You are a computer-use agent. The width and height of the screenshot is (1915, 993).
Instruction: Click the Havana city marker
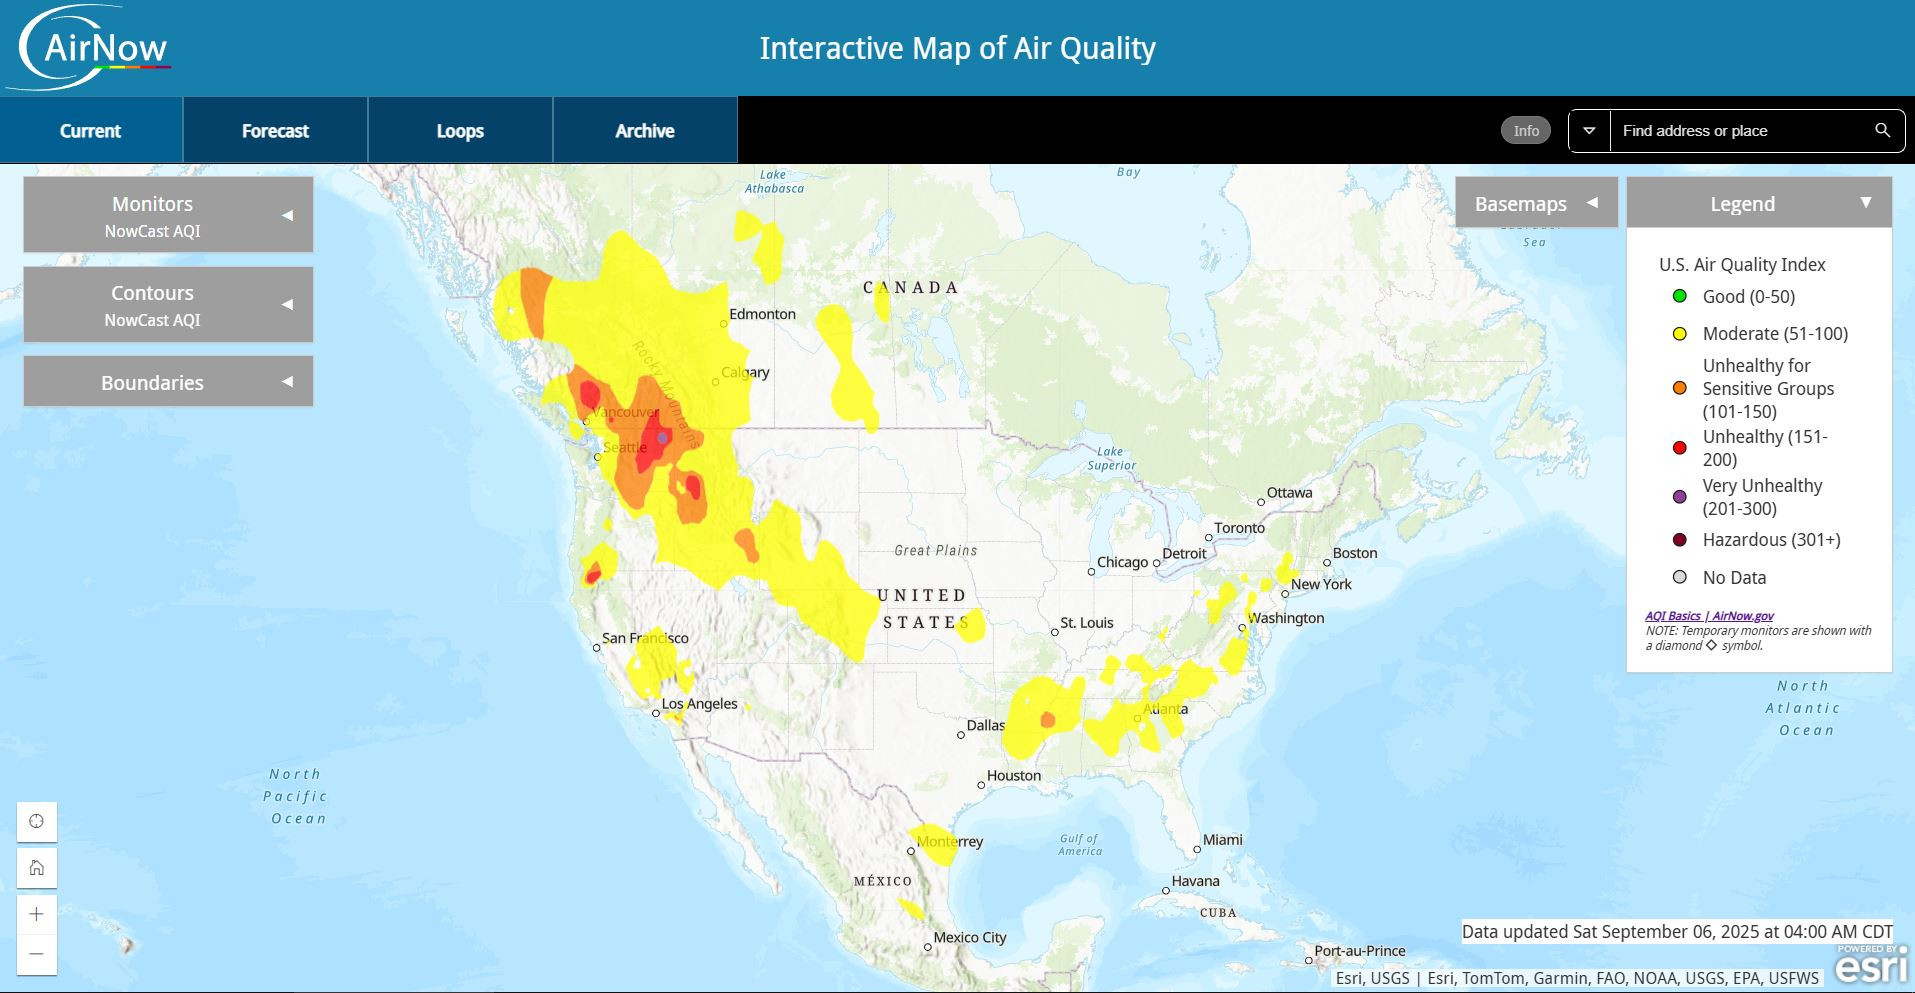[x=1165, y=890]
